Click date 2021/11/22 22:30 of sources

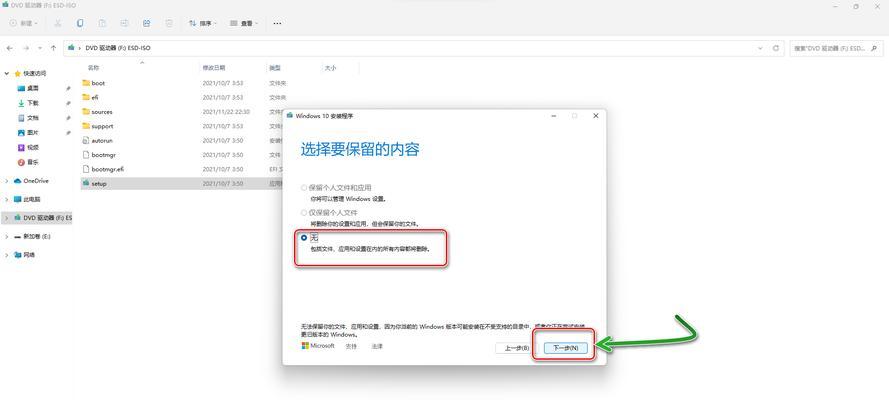pos(226,112)
